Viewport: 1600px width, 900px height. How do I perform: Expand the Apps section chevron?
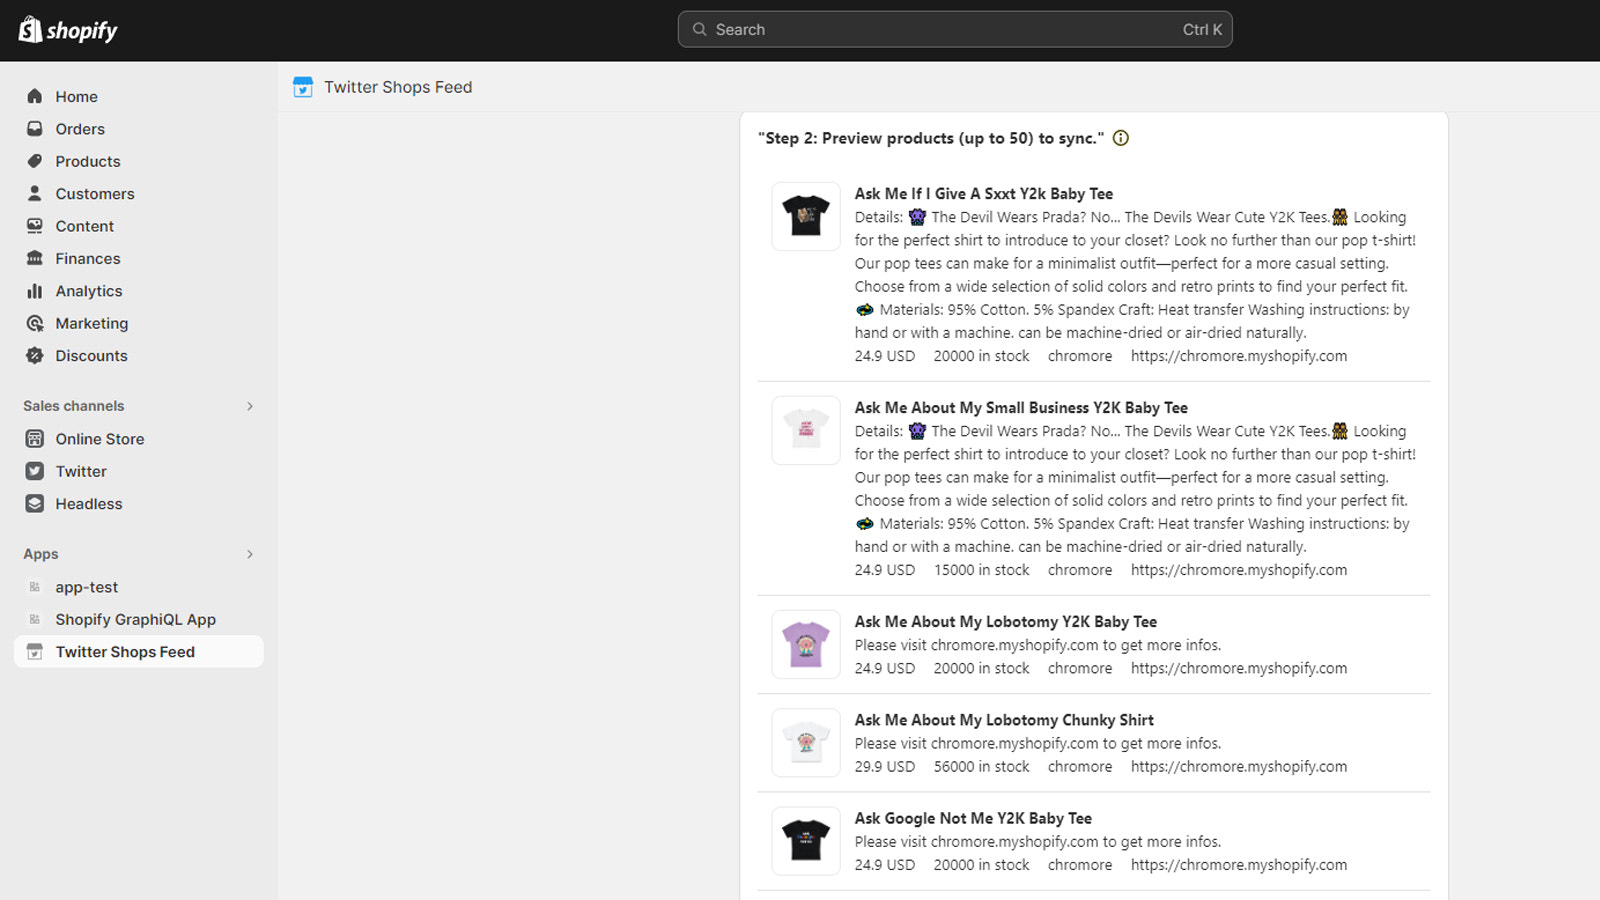pos(250,554)
